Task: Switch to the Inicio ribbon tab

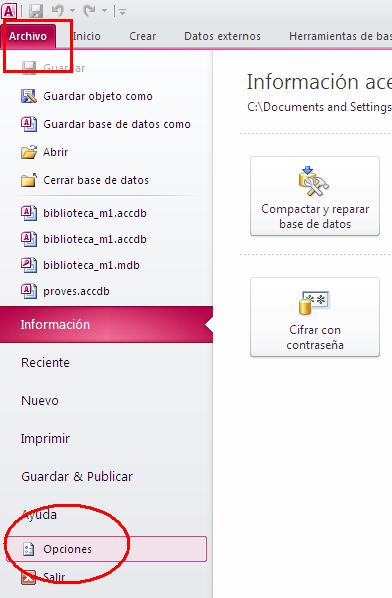Action: (x=87, y=36)
